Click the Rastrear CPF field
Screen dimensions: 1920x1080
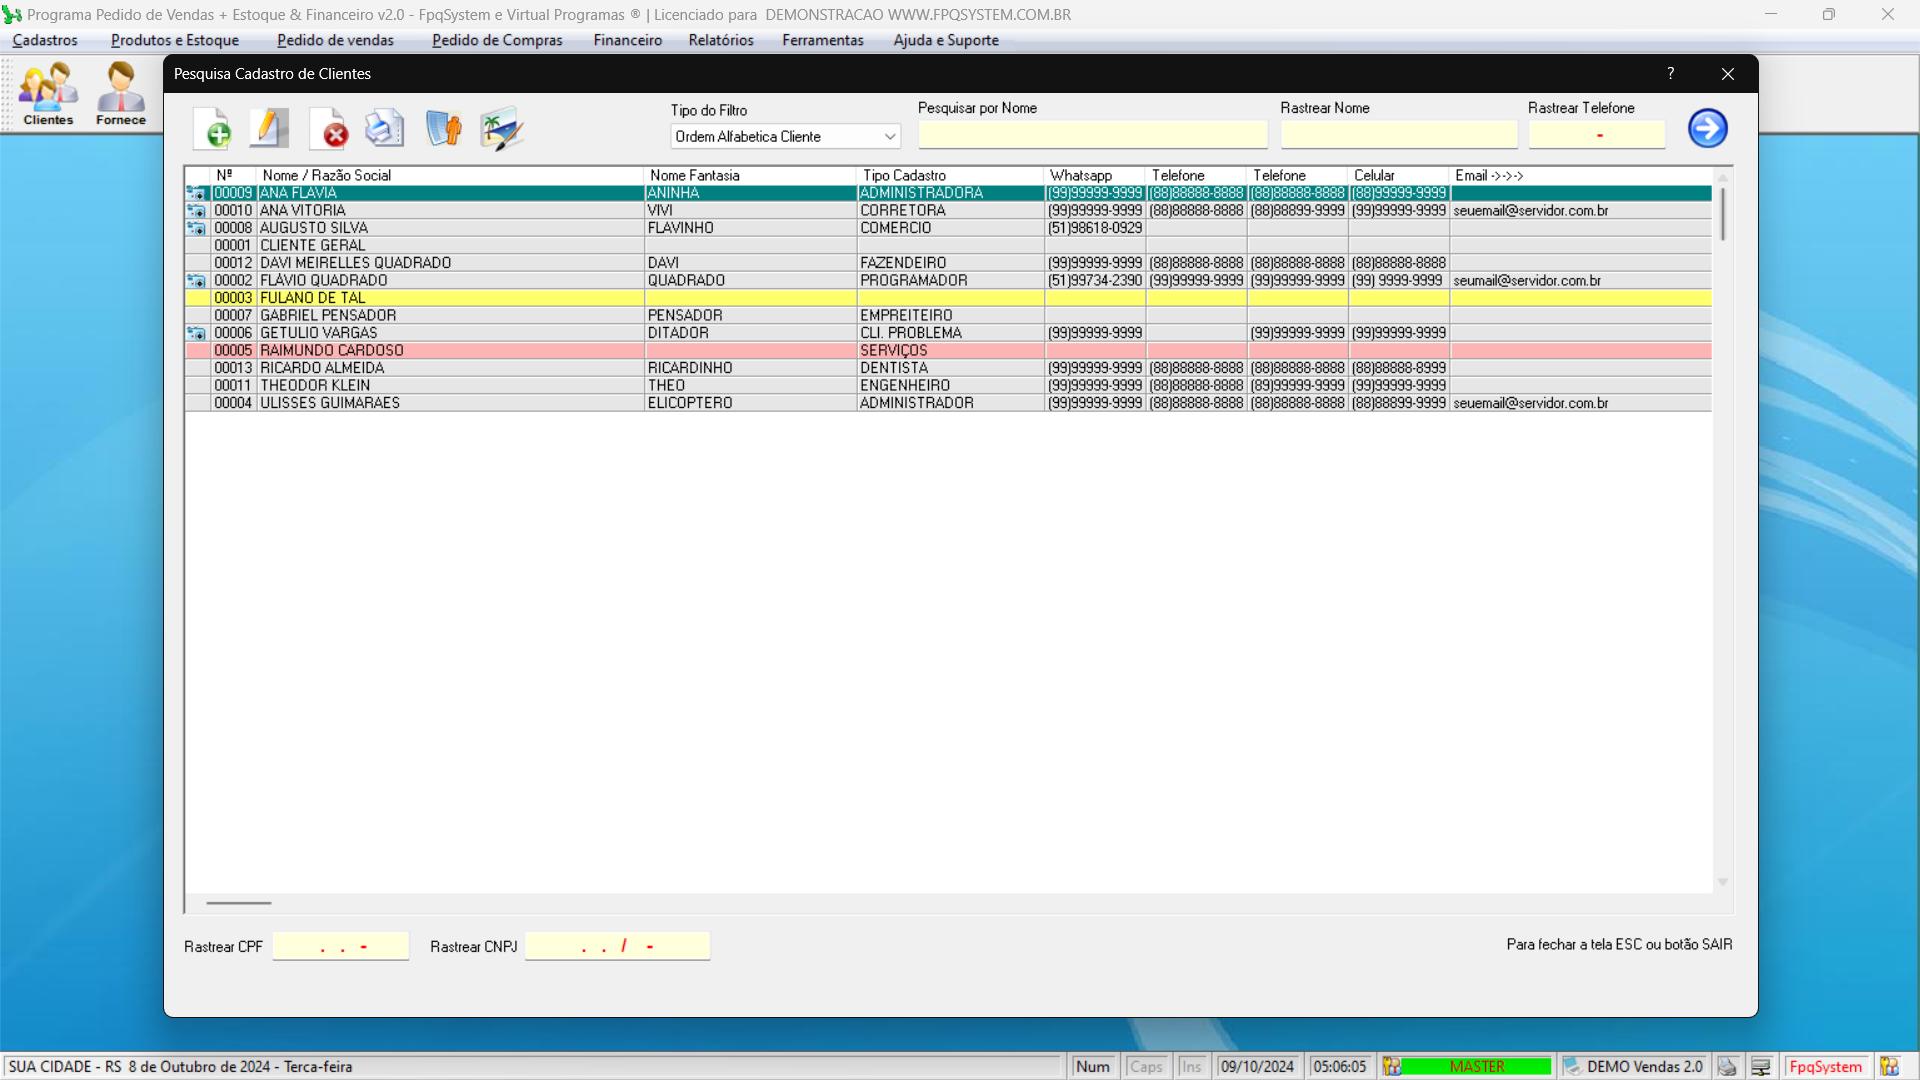point(341,946)
